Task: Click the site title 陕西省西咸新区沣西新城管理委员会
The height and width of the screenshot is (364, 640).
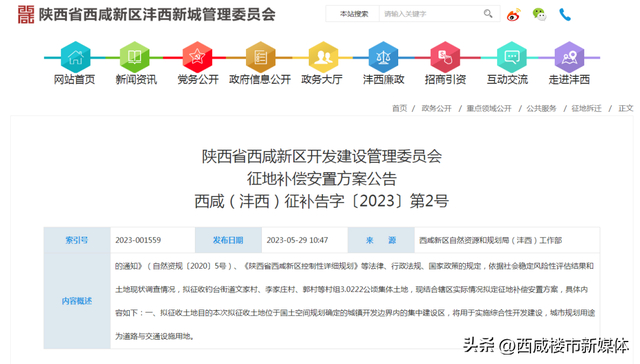Action: pyautogui.click(x=157, y=15)
